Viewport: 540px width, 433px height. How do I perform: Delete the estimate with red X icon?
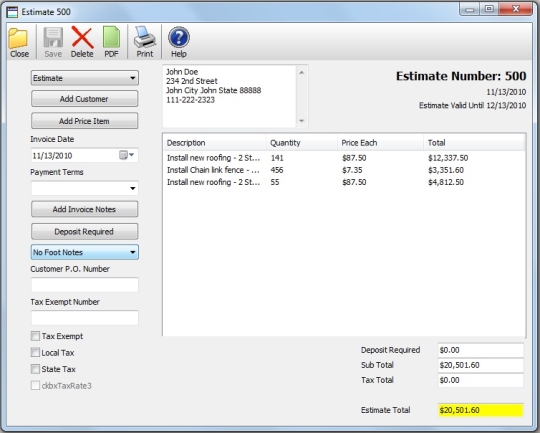[82, 37]
